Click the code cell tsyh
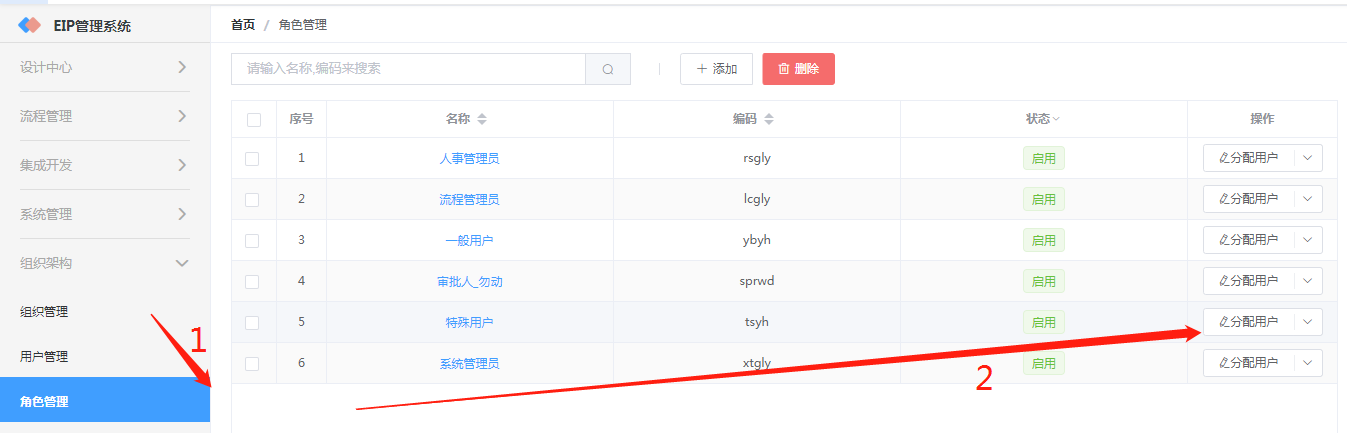The image size is (1347, 433). [x=757, y=322]
